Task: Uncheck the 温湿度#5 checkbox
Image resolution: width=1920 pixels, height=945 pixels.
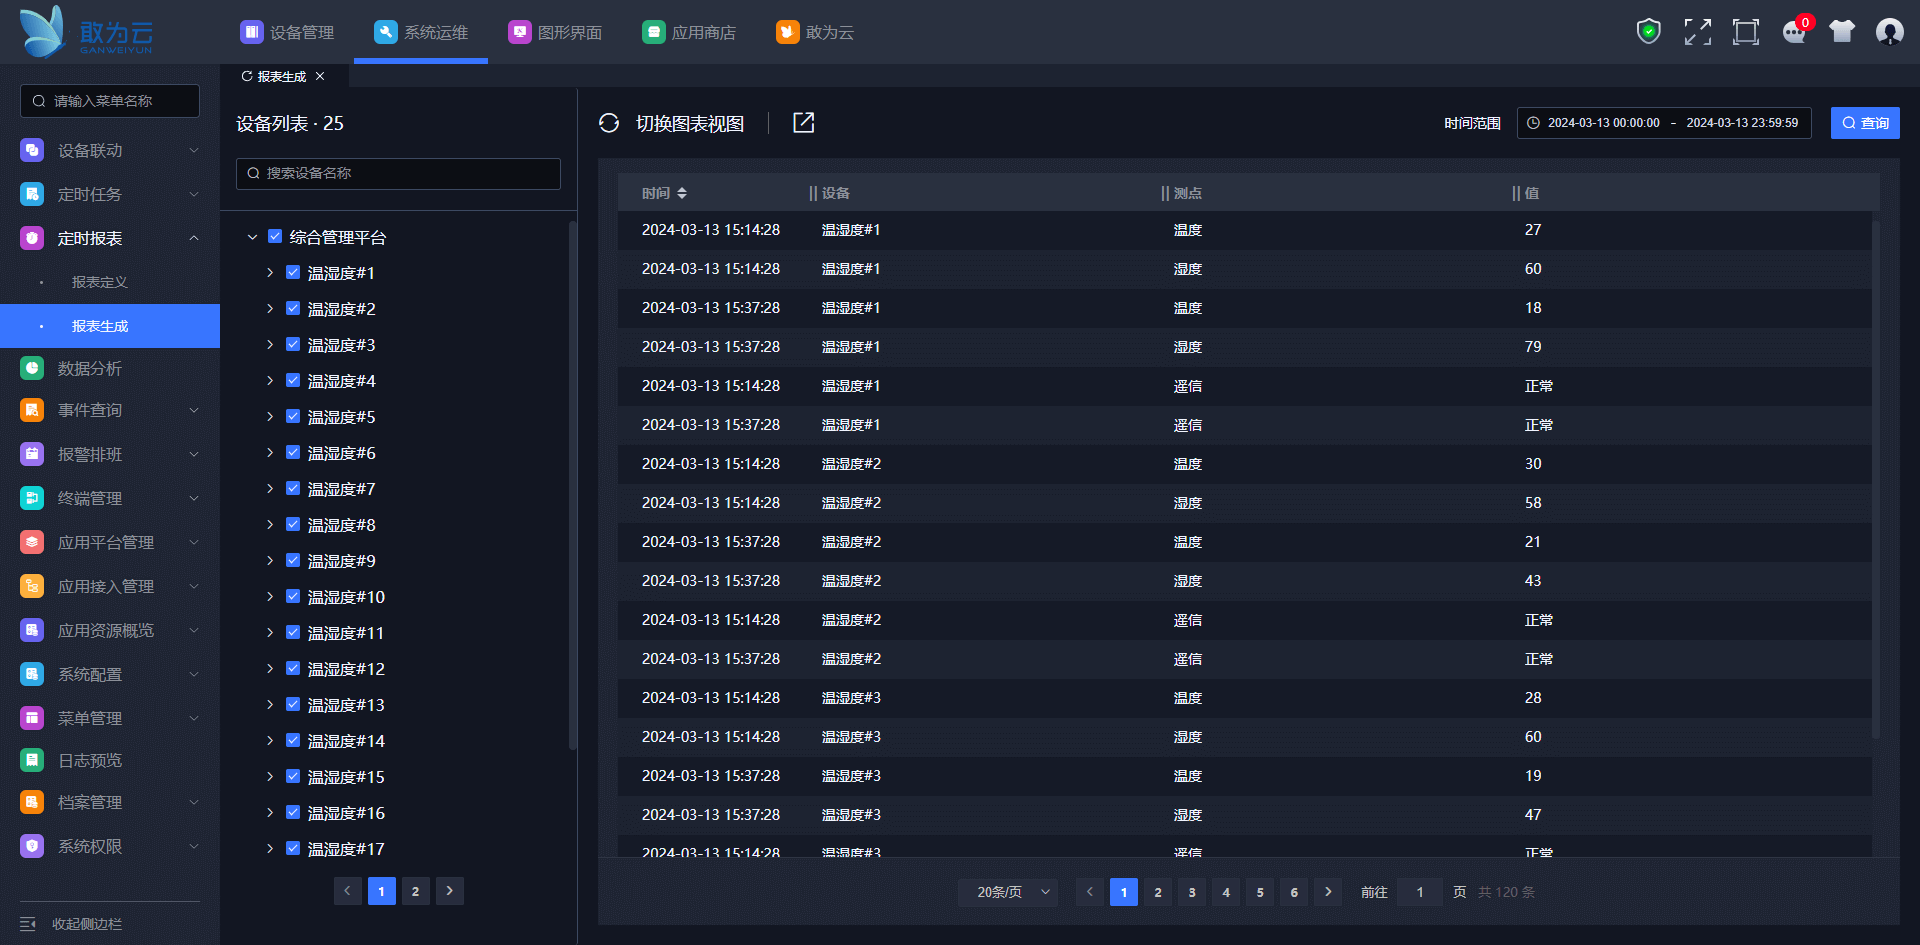Action: (293, 417)
